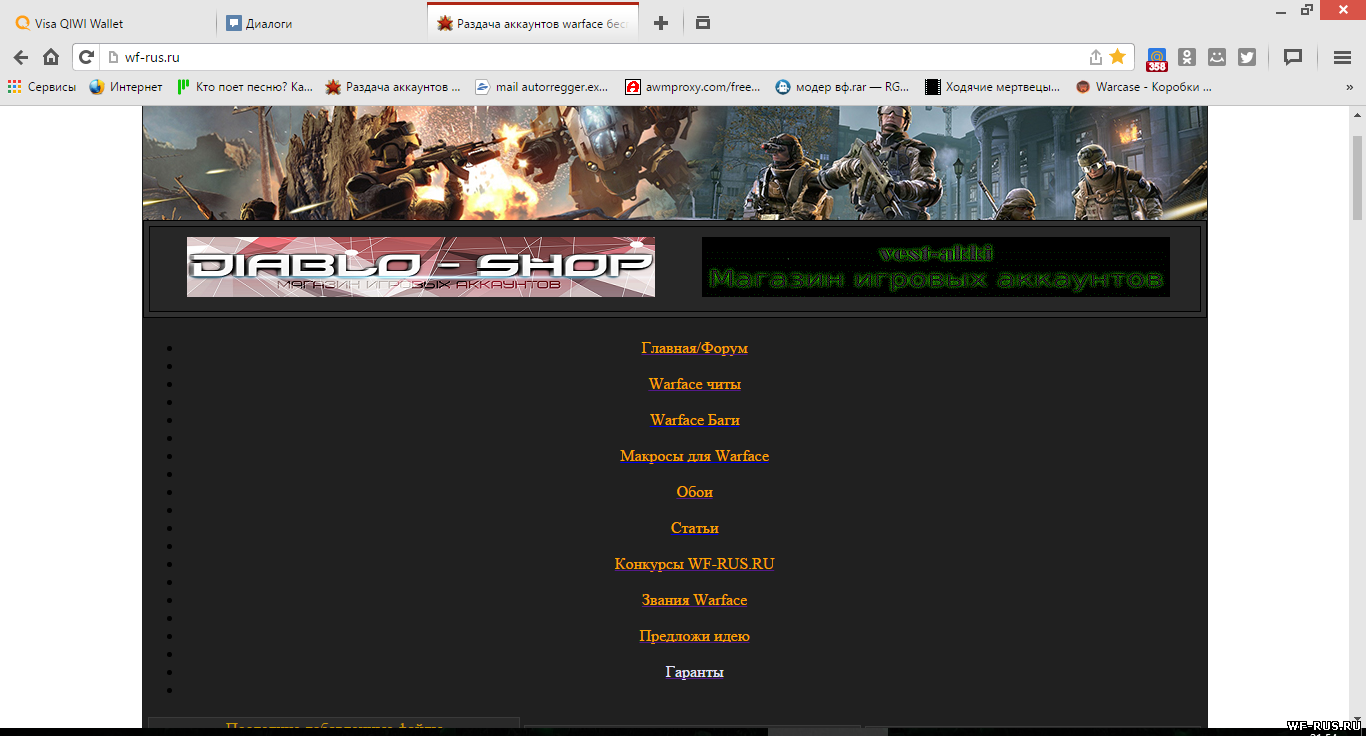Open the Warface Баги link

pos(694,420)
